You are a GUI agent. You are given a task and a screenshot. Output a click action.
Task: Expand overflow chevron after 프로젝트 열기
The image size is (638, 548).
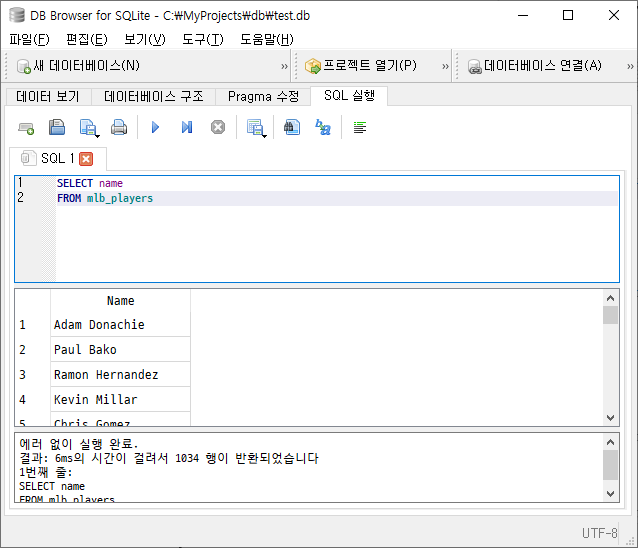point(446,66)
